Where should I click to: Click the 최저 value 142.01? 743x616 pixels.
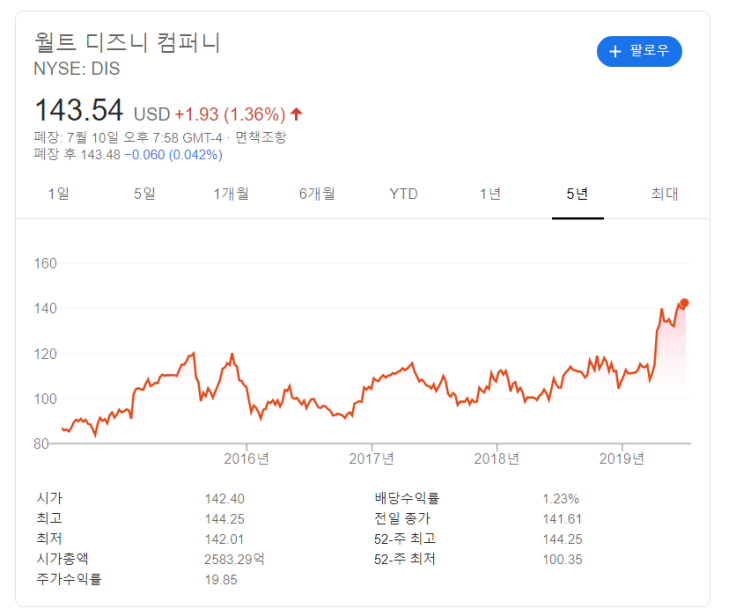tap(225, 540)
